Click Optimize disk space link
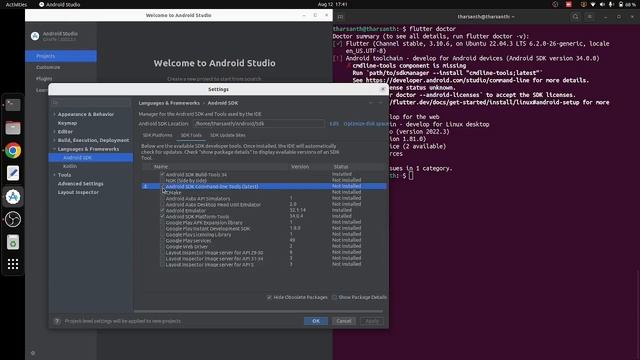640x360 pixels. pos(366,124)
